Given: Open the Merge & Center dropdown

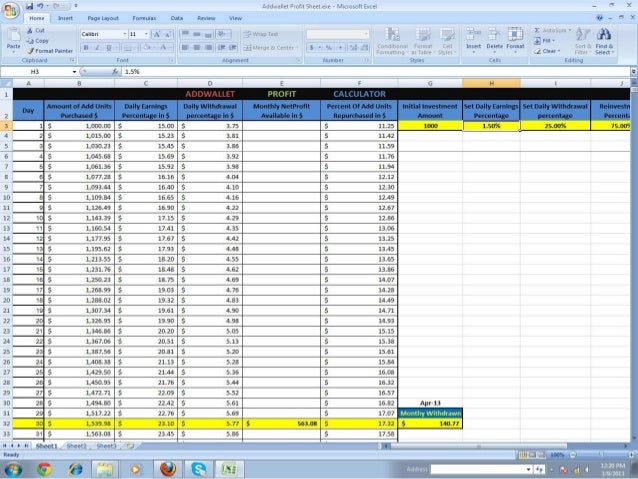Looking at the screenshot, I should click(x=297, y=48).
